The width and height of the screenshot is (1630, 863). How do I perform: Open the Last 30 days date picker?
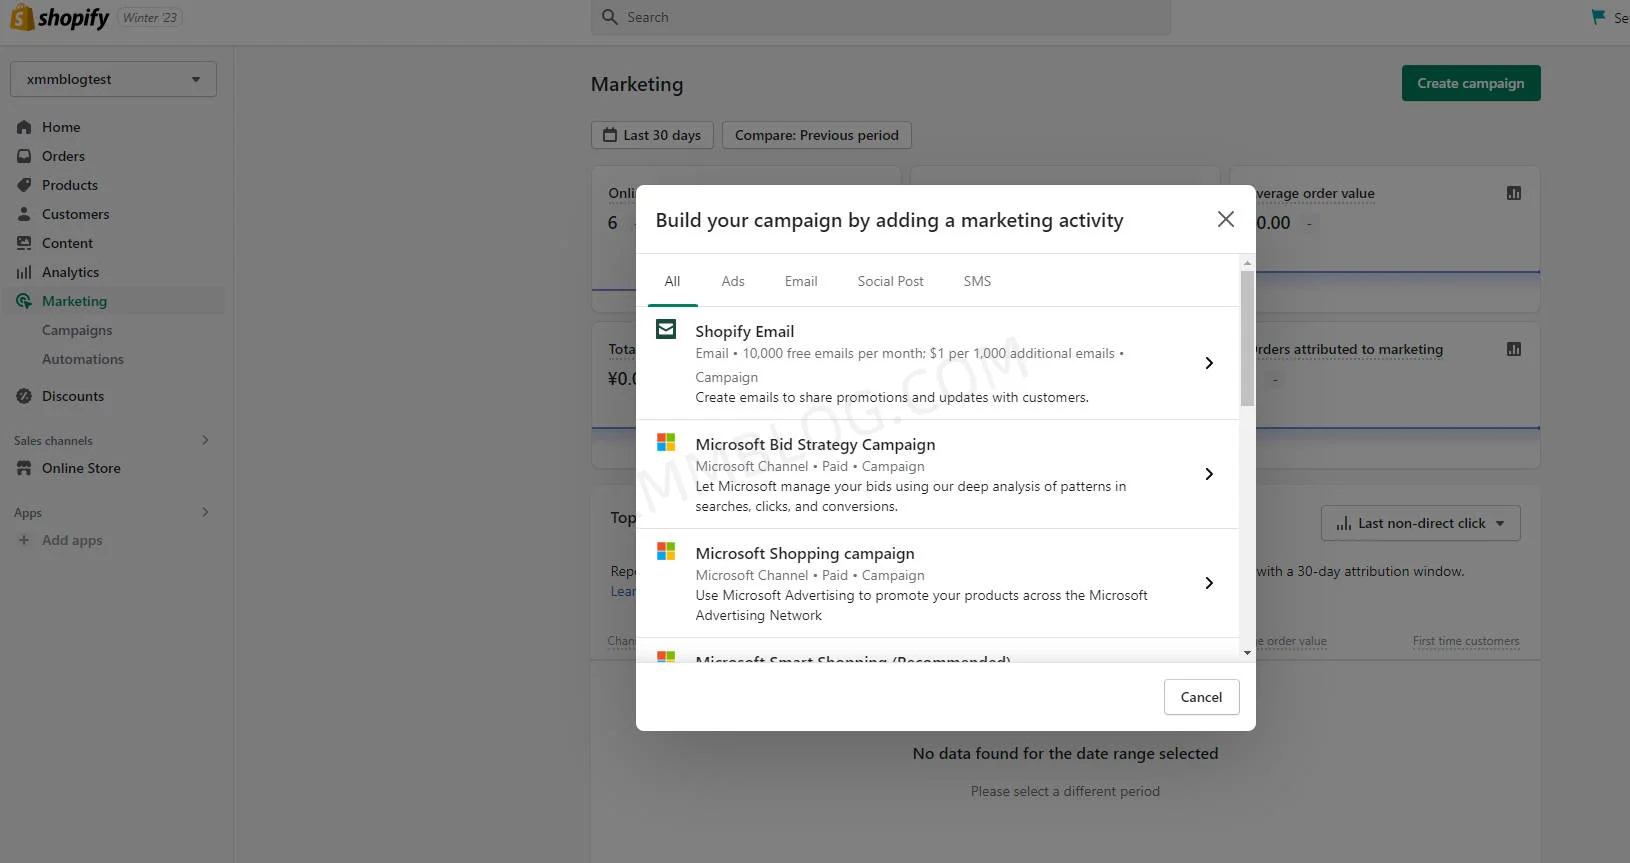(x=652, y=135)
